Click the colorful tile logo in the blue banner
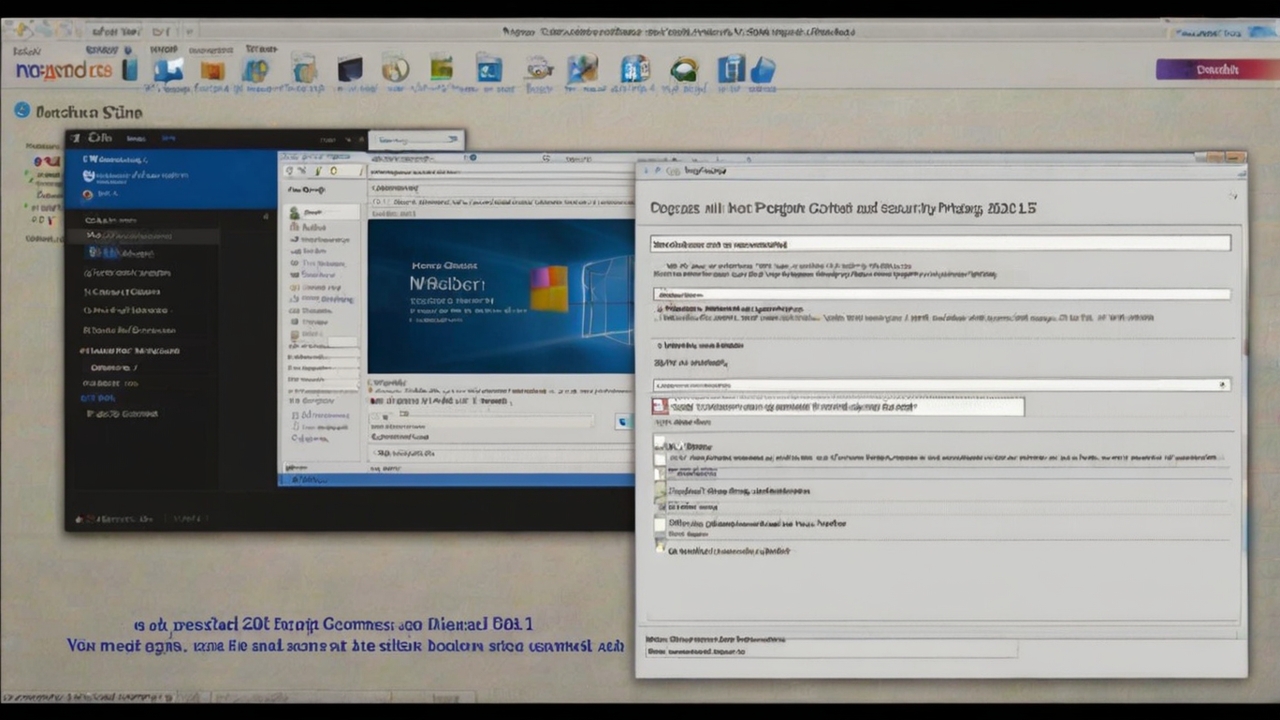 coord(549,287)
